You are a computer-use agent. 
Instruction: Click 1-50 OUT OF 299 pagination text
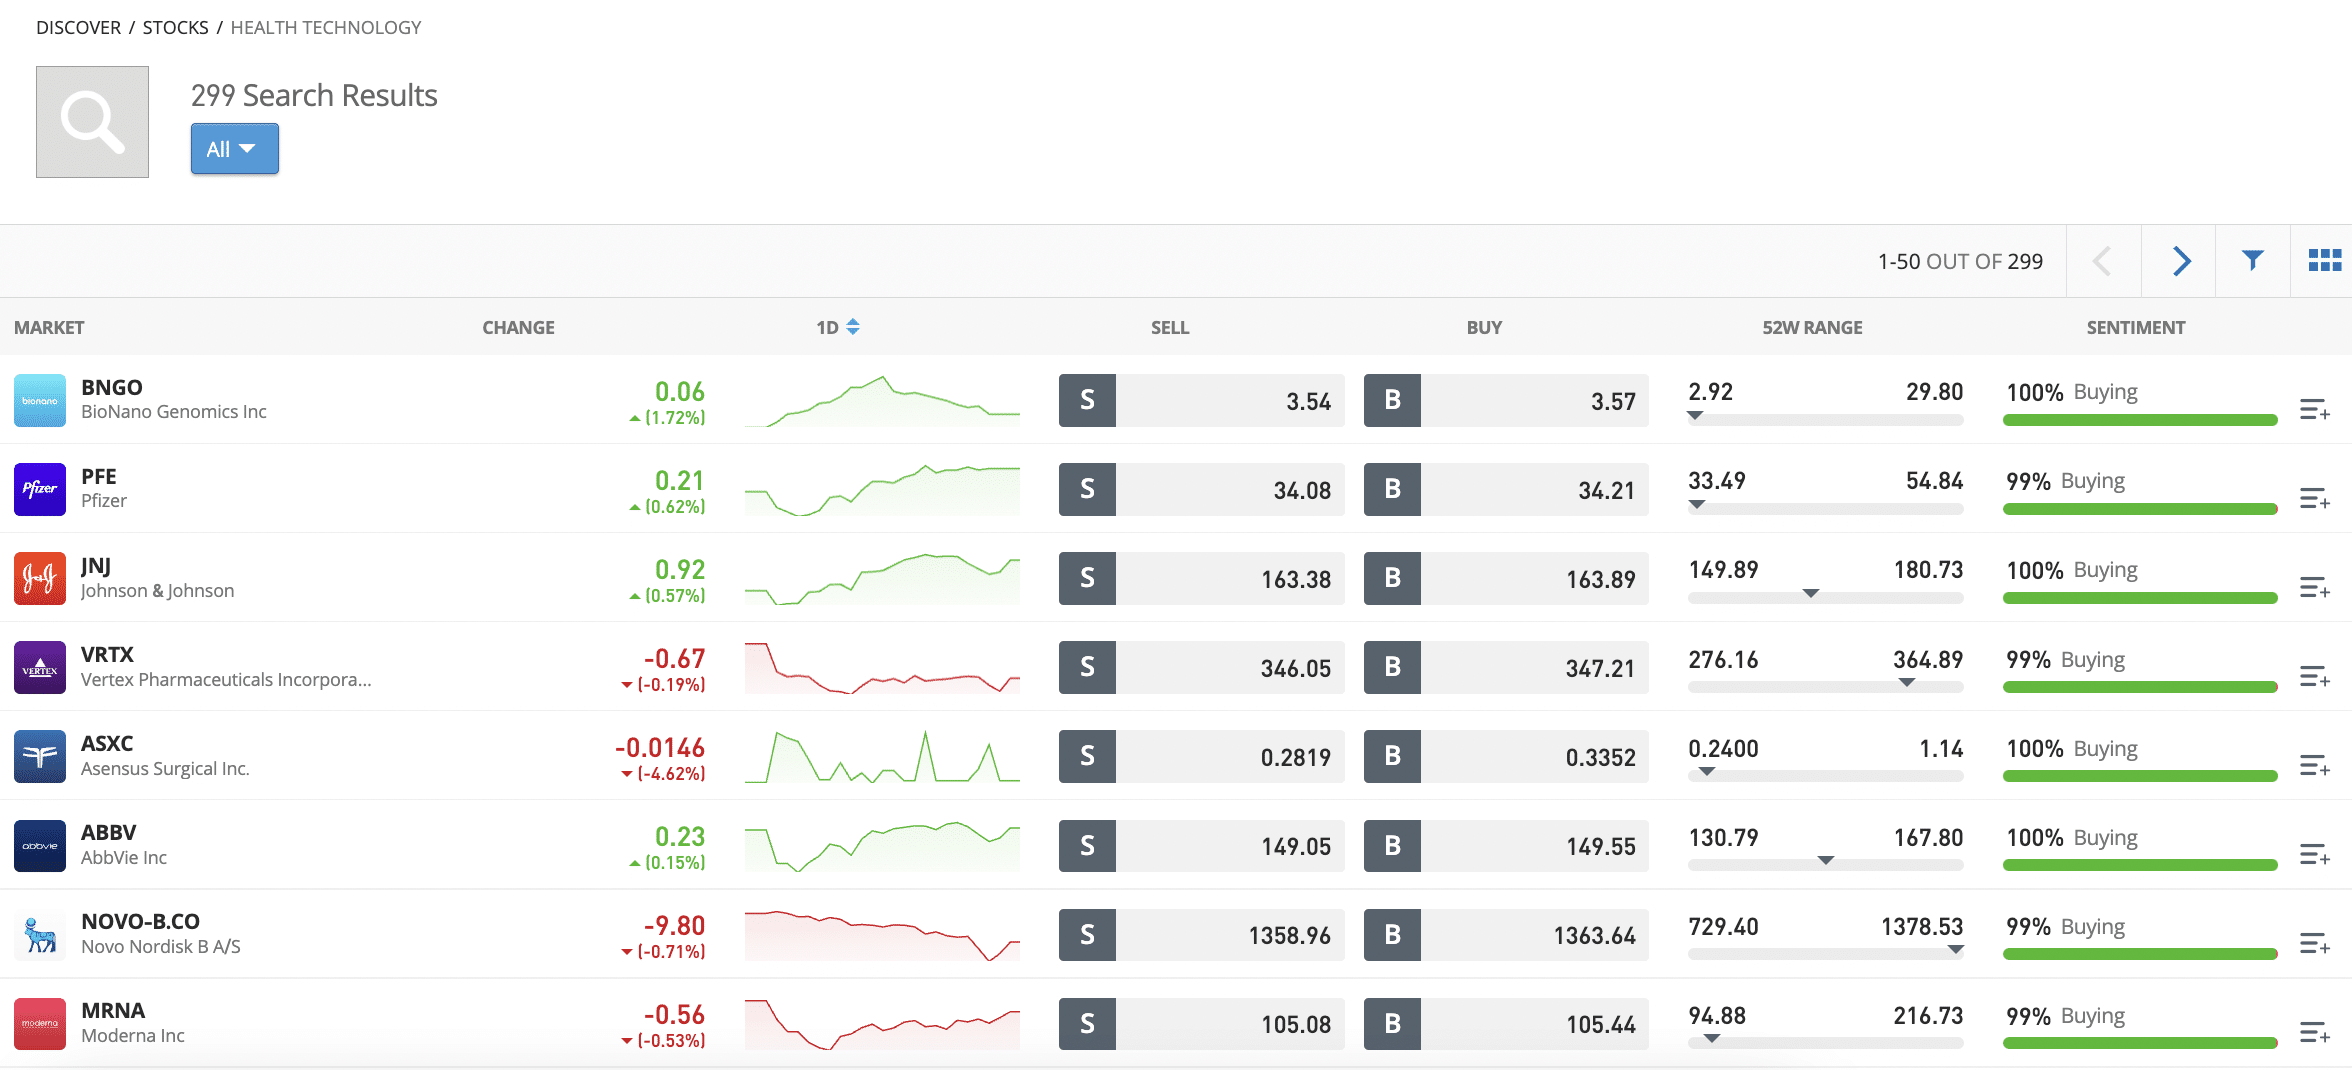1960,261
